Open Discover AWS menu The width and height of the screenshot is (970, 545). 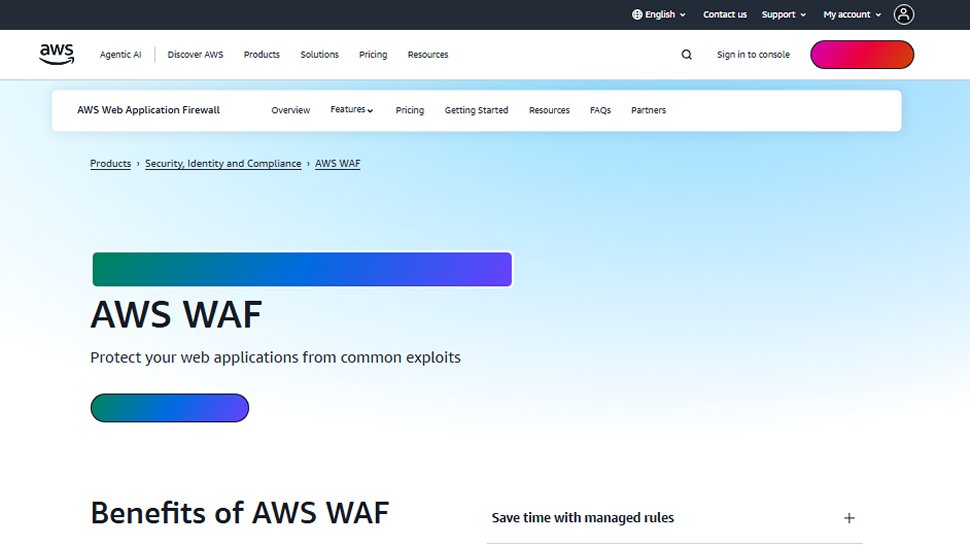click(x=195, y=54)
